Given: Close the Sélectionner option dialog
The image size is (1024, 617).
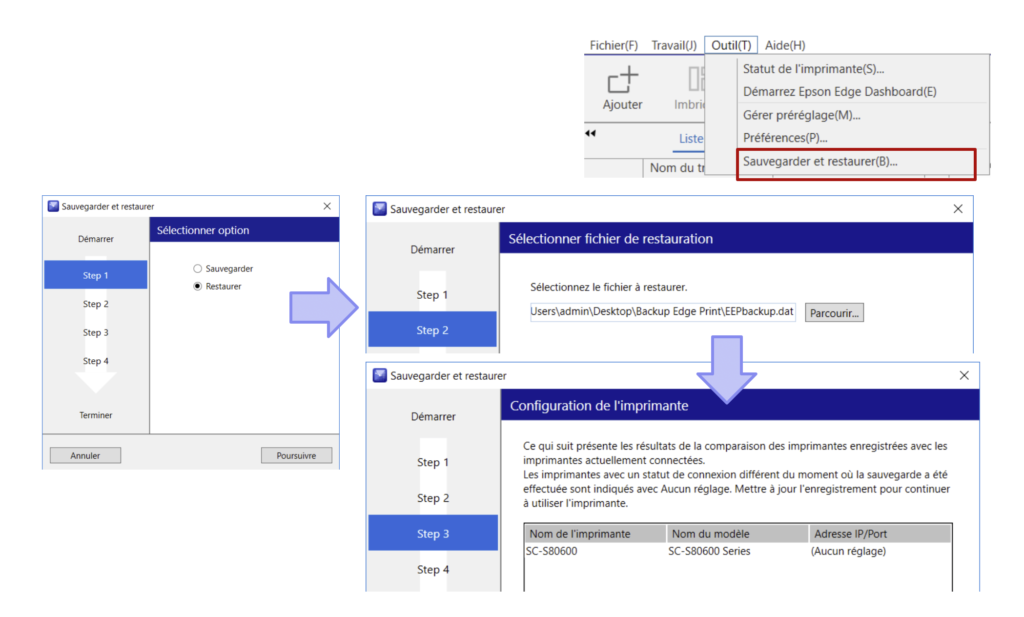Looking at the screenshot, I should [327, 206].
